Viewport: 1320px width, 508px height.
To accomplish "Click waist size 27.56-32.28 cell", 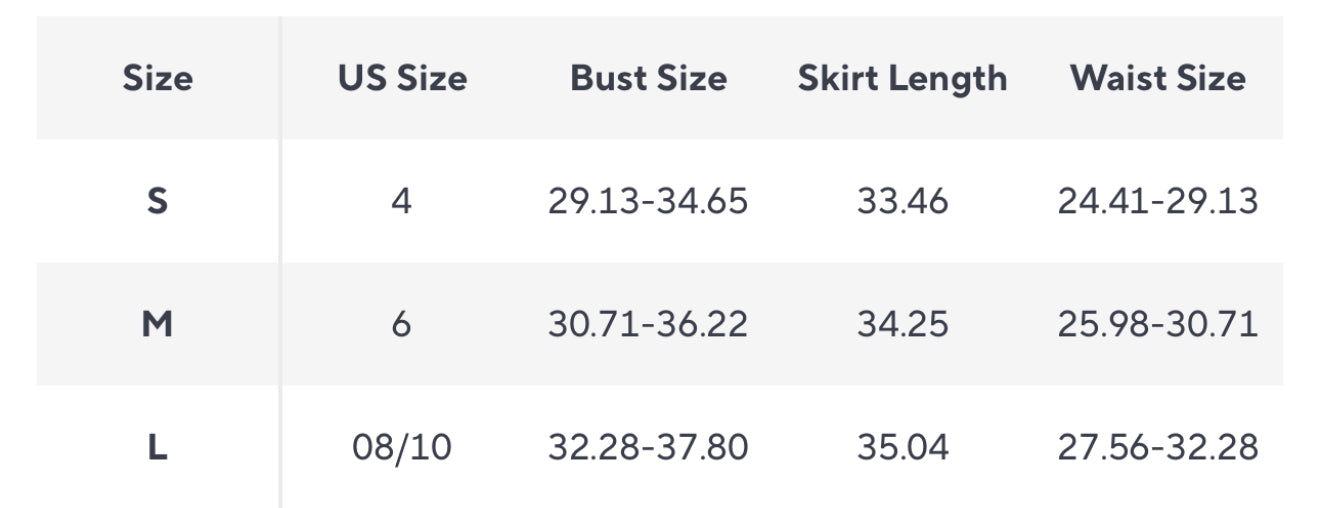I will coord(1158,447).
